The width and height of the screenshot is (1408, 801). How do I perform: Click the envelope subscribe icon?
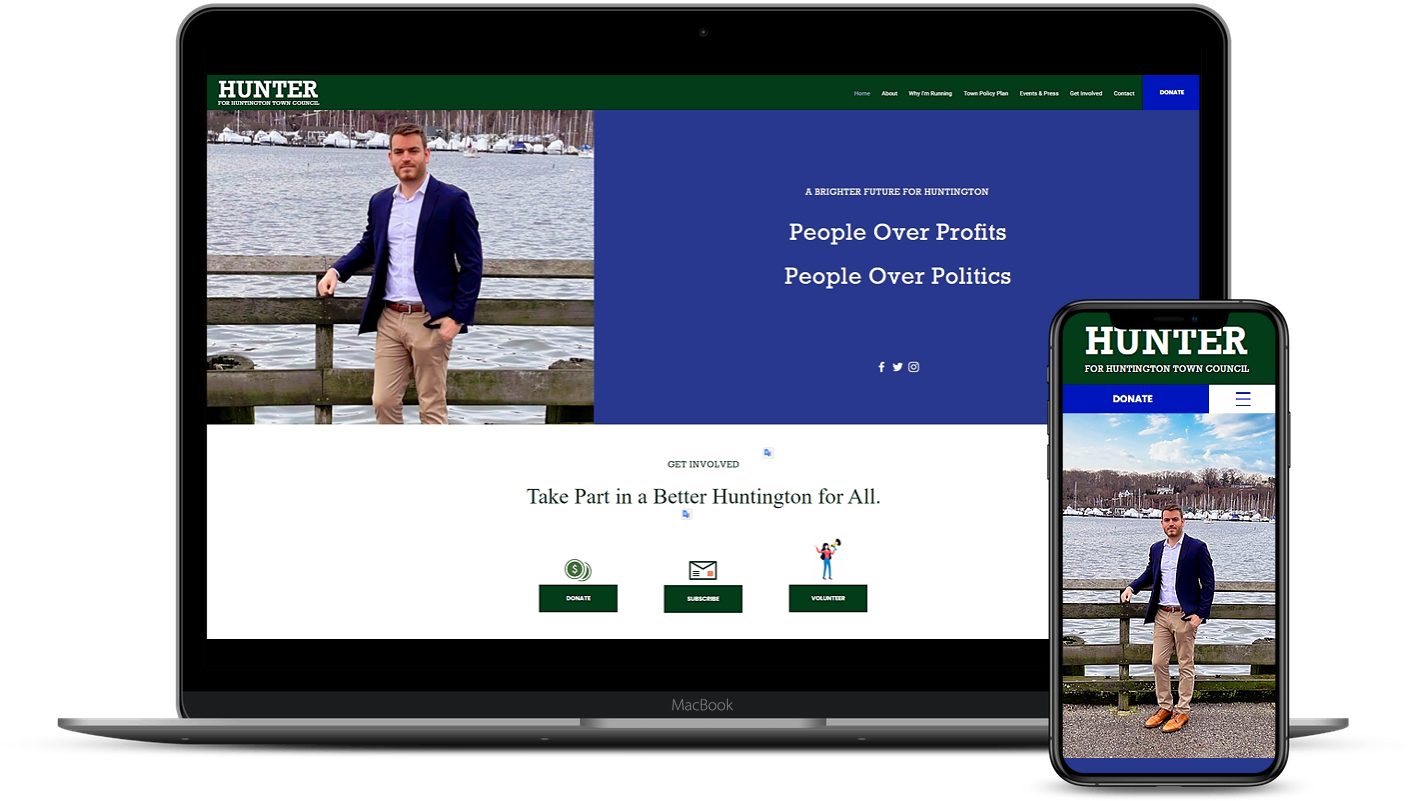coord(703,571)
